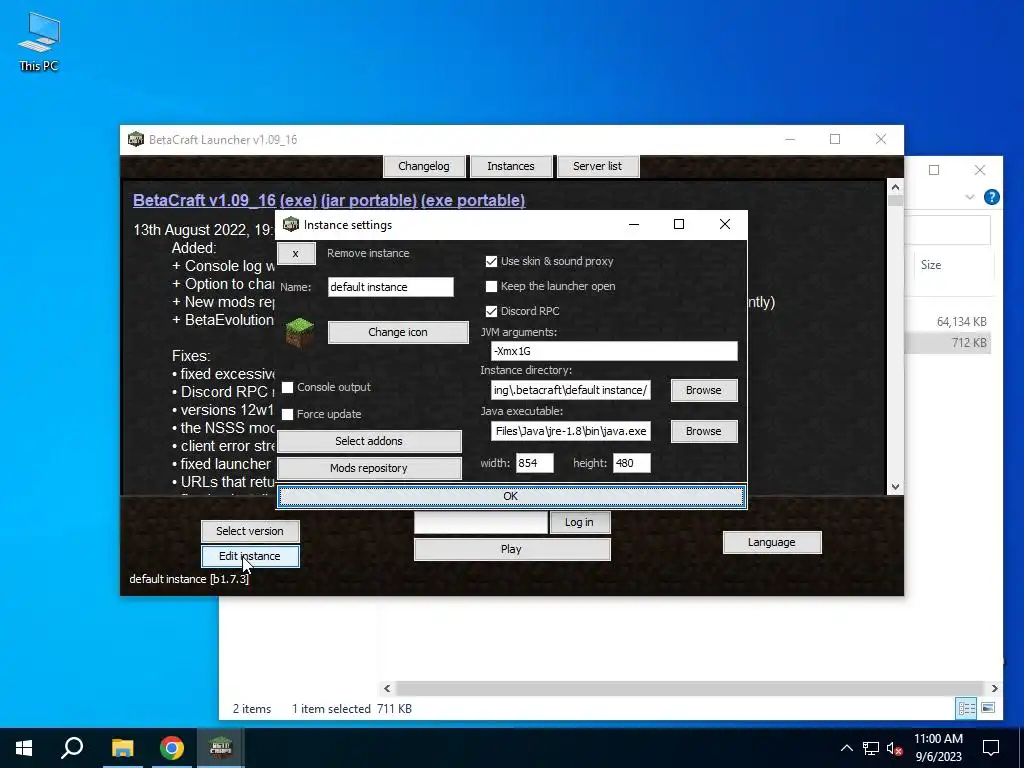
Task: Click BetaCraft Launcher title bar icon
Action: coord(135,139)
